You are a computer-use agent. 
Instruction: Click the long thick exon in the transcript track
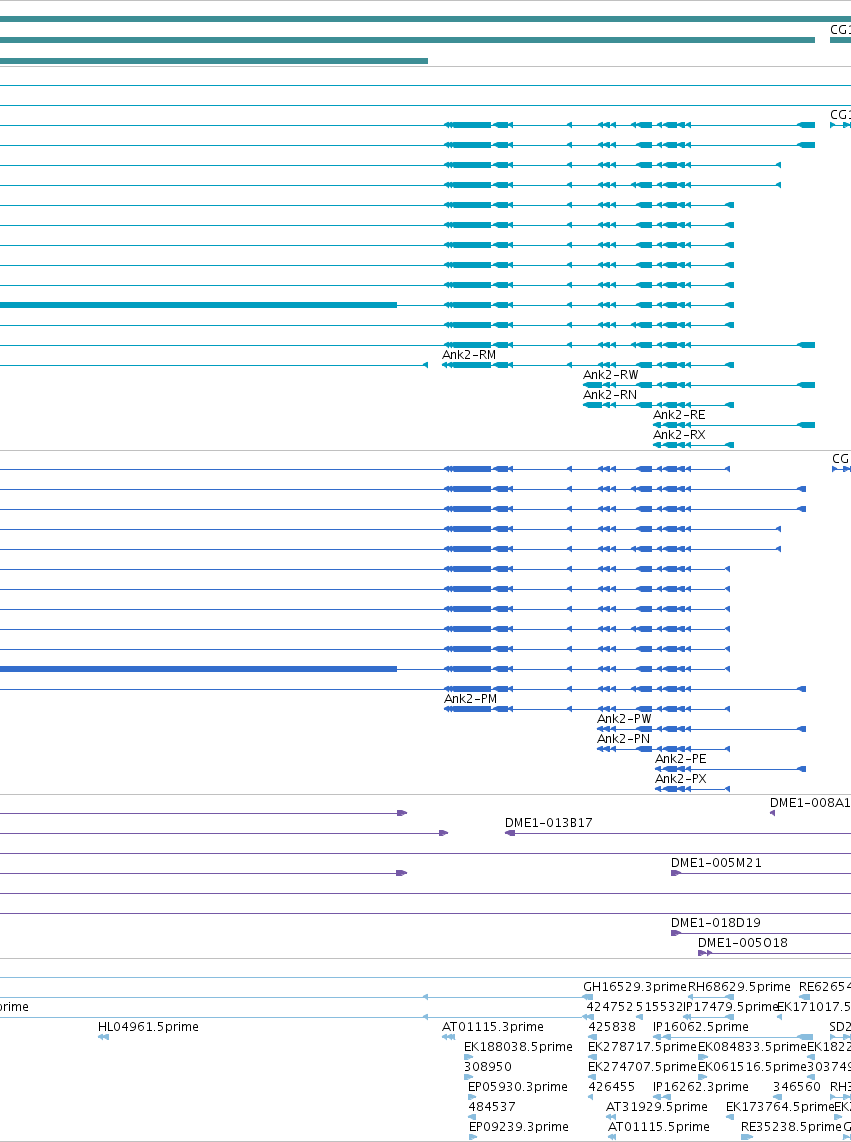[x=198, y=305]
